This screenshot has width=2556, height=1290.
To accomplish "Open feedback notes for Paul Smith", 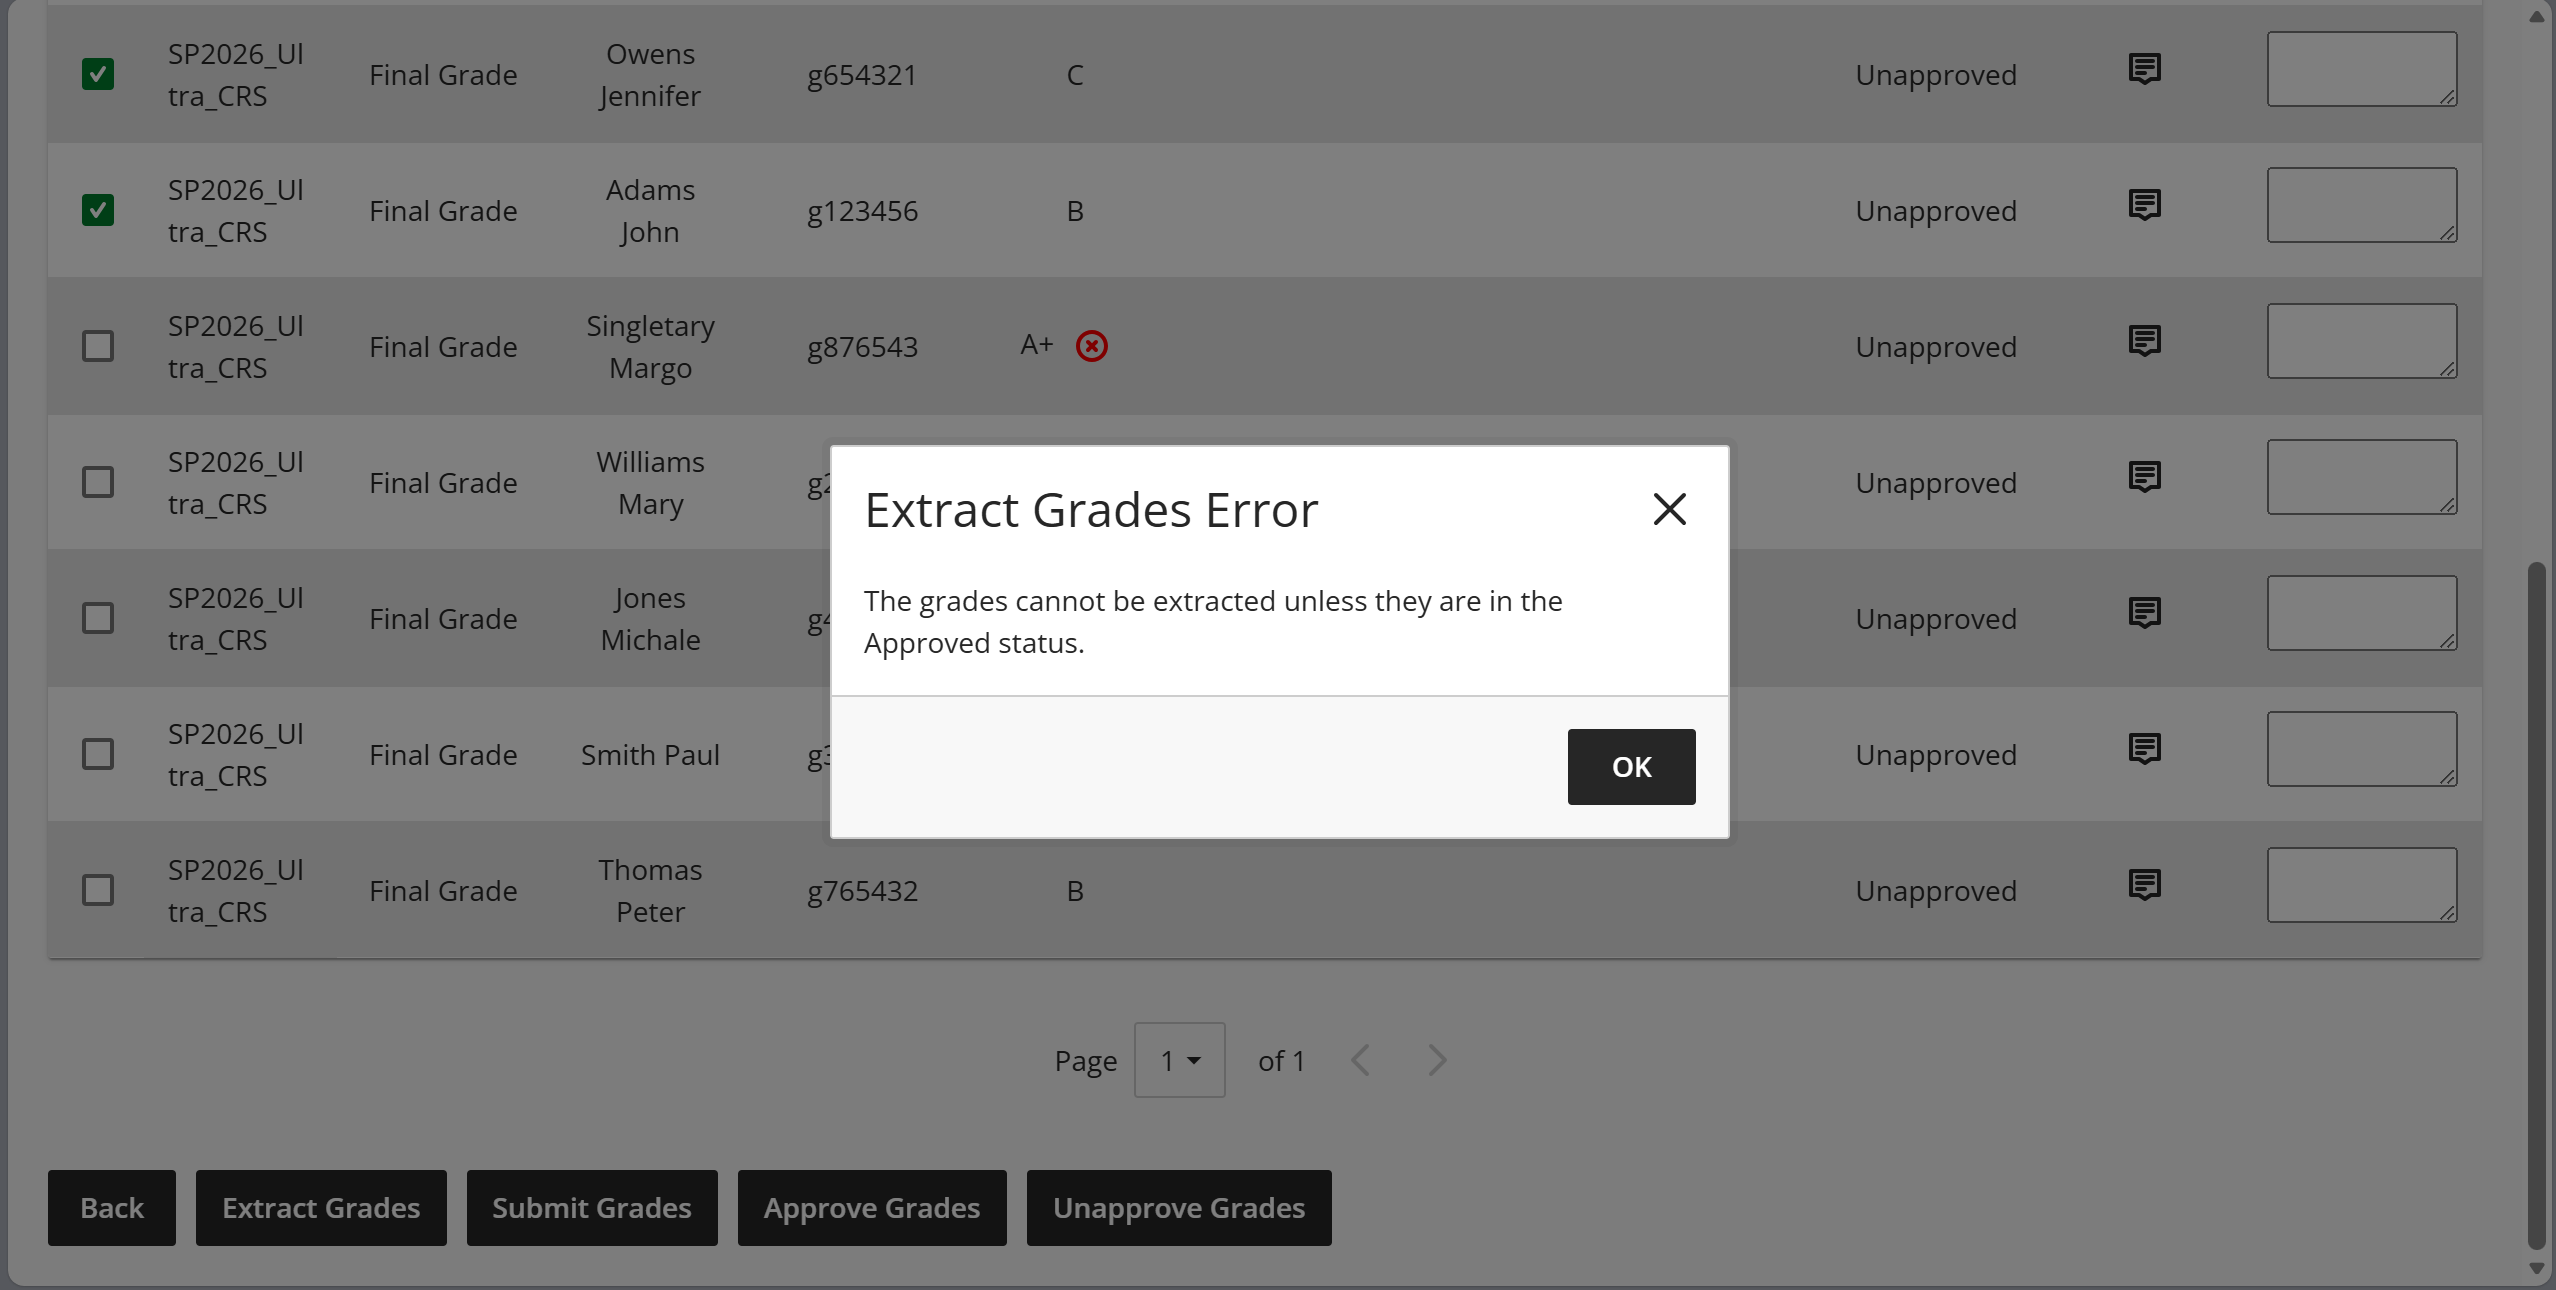I will (x=2144, y=748).
